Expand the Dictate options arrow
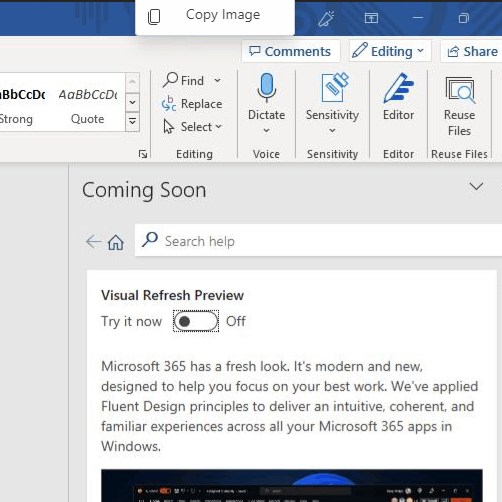 coord(266,130)
